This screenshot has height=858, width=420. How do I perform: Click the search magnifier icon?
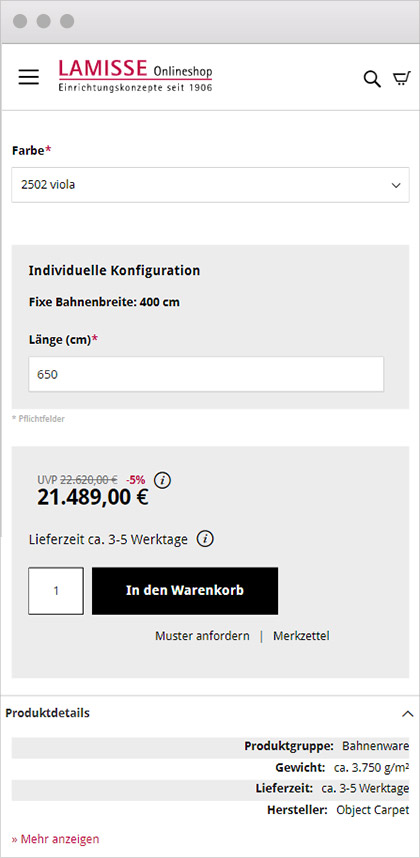tap(372, 79)
